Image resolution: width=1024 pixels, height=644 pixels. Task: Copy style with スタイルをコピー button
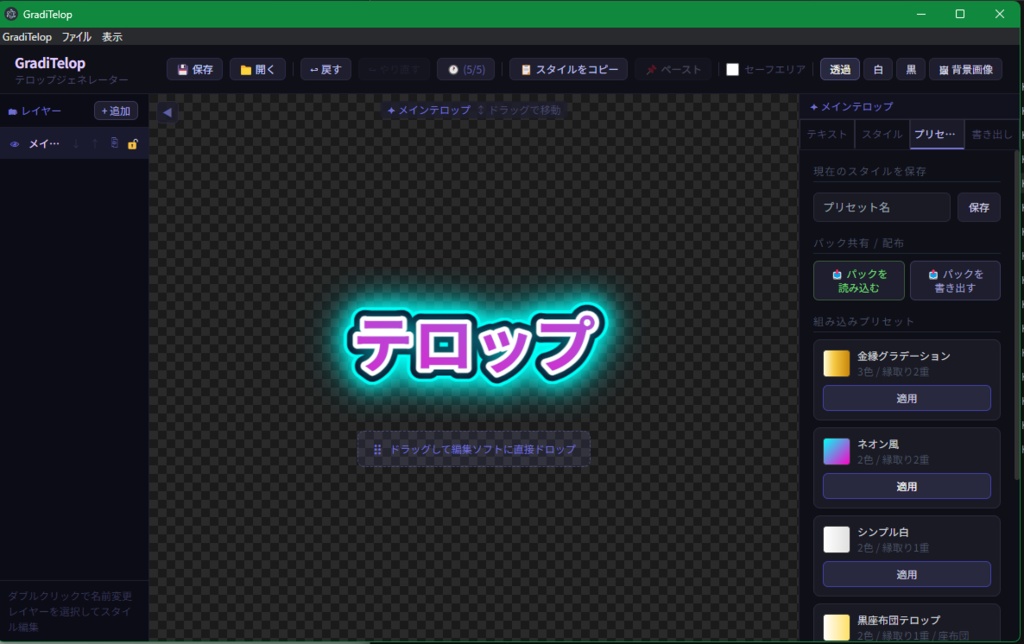(x=568, y=69)
